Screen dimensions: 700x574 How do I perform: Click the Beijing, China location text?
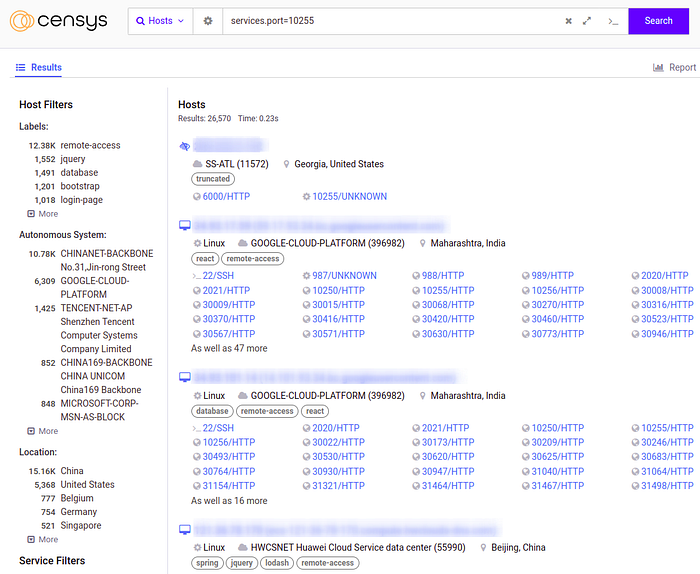pyautogui.click(x=518, y=548)
